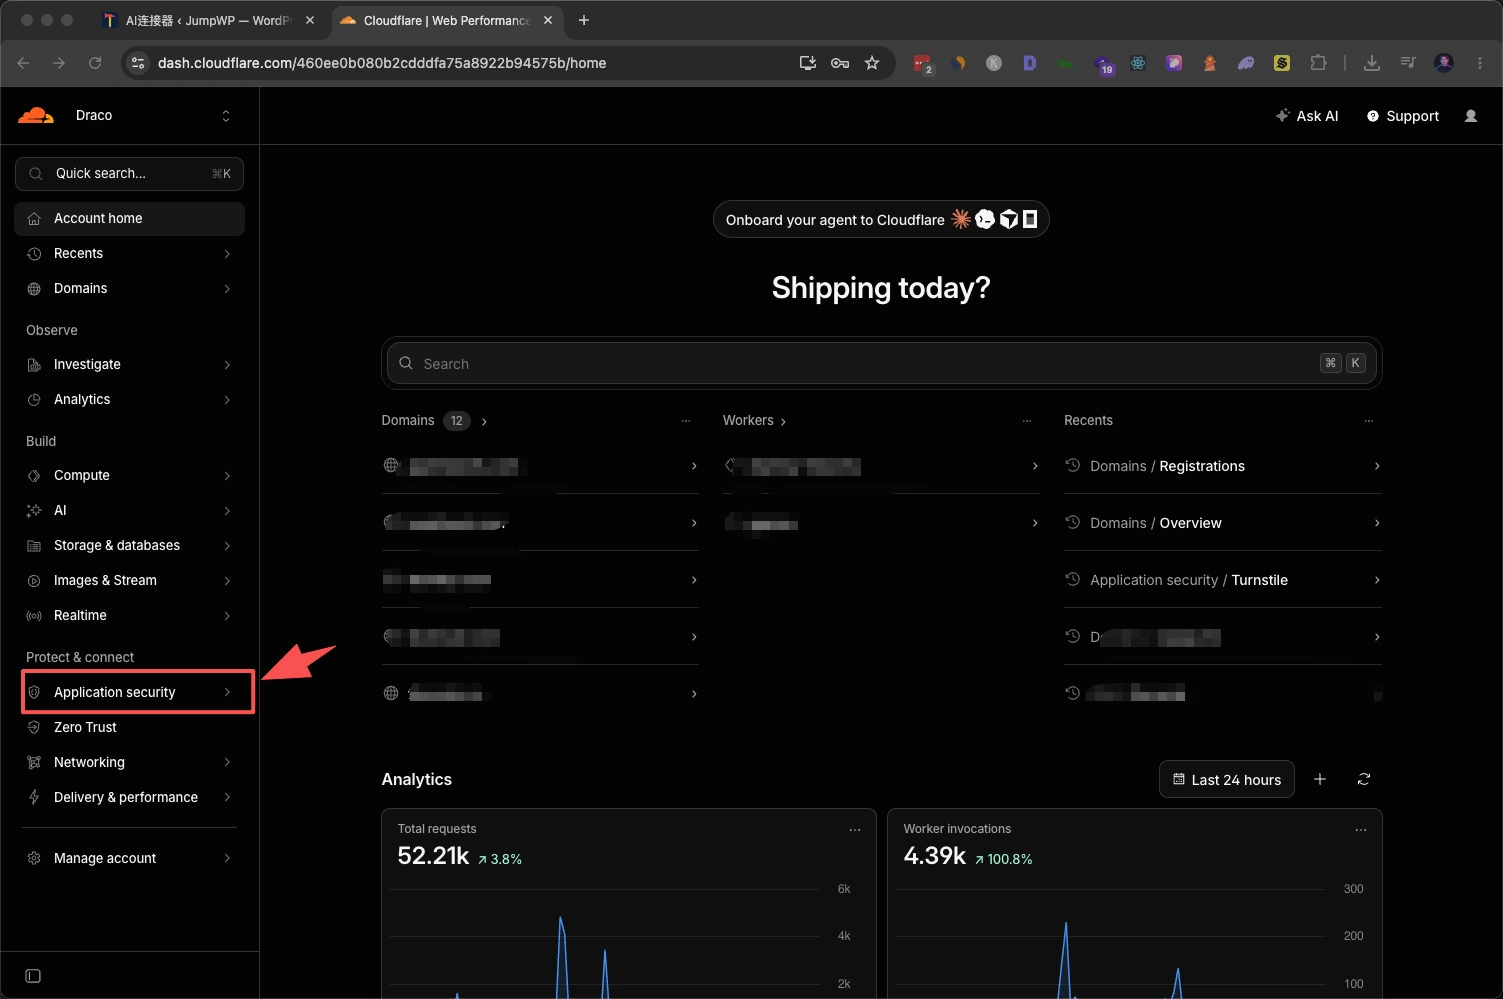
Task: Open Application security in sidebar
Action: pyautogui.click(x=129, y=692)
